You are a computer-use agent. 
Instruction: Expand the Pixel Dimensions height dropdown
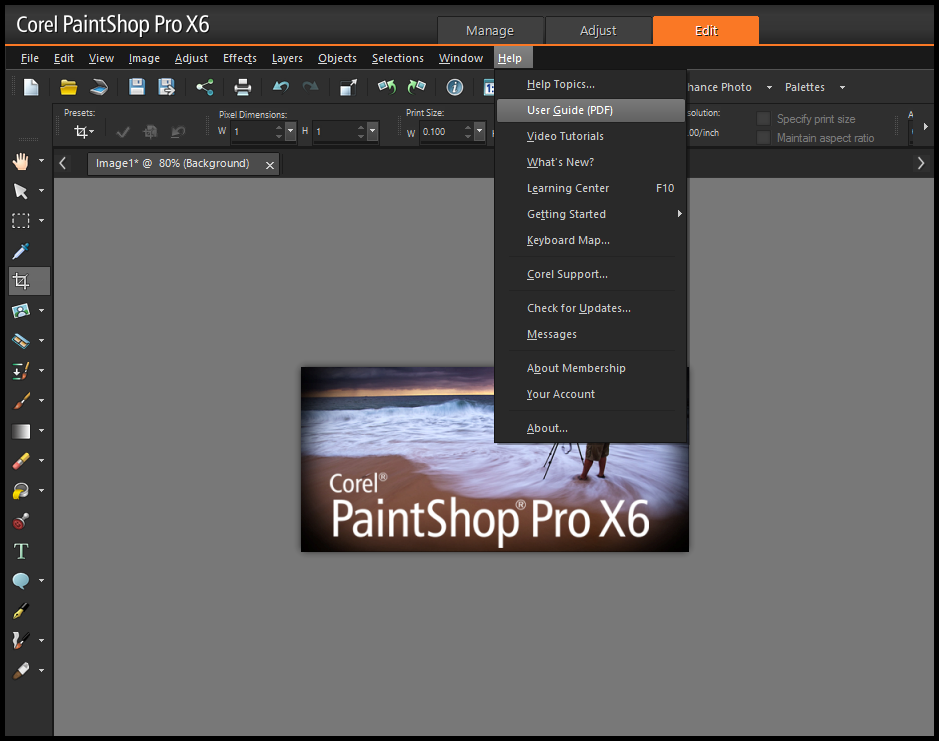372,131
